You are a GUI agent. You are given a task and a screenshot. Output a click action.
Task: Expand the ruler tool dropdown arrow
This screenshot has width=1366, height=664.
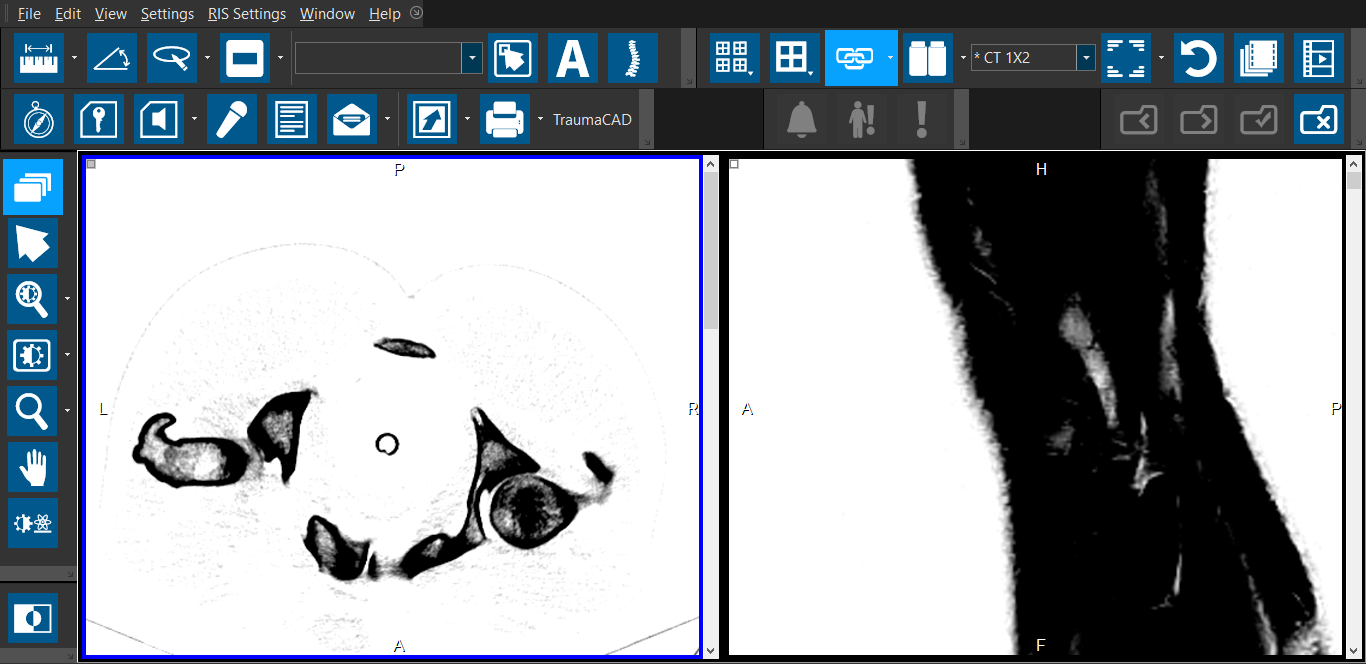click(75, 58)
